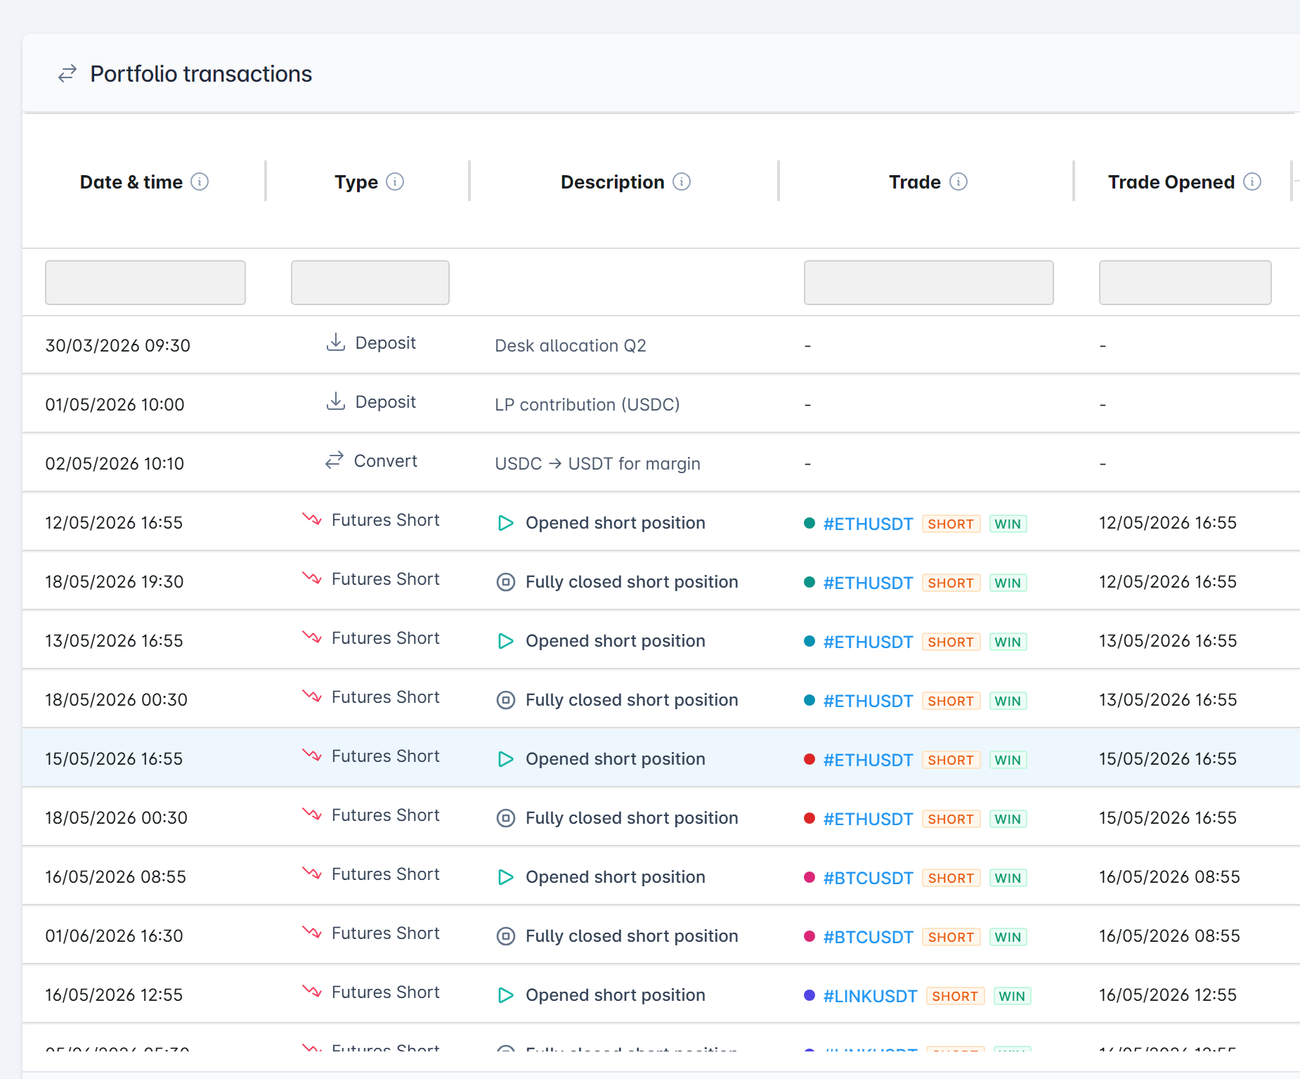Click the '02/05/2026 10:10' date cell
Image resolution: width=1300 pixels, height=1079 pixels.
click(x=114, y=463)
